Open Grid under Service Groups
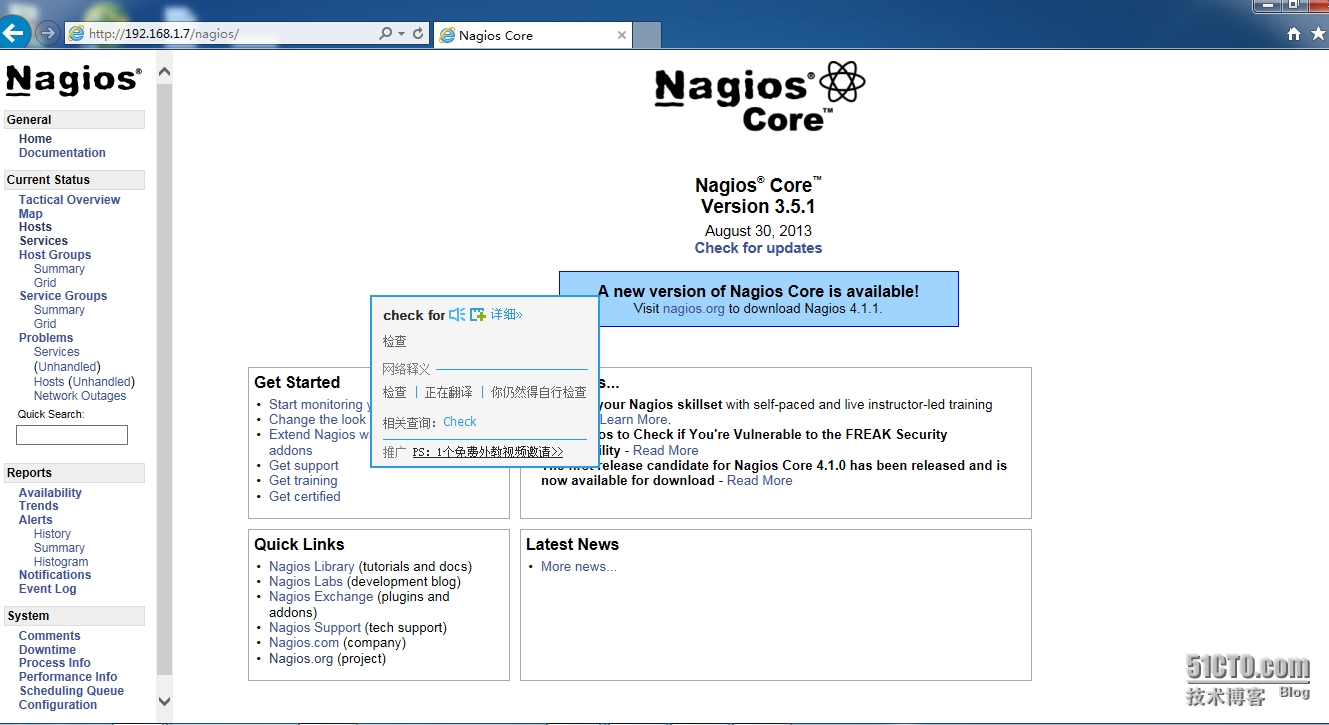This screenshot has width=1329, height=725. point(45,324)
